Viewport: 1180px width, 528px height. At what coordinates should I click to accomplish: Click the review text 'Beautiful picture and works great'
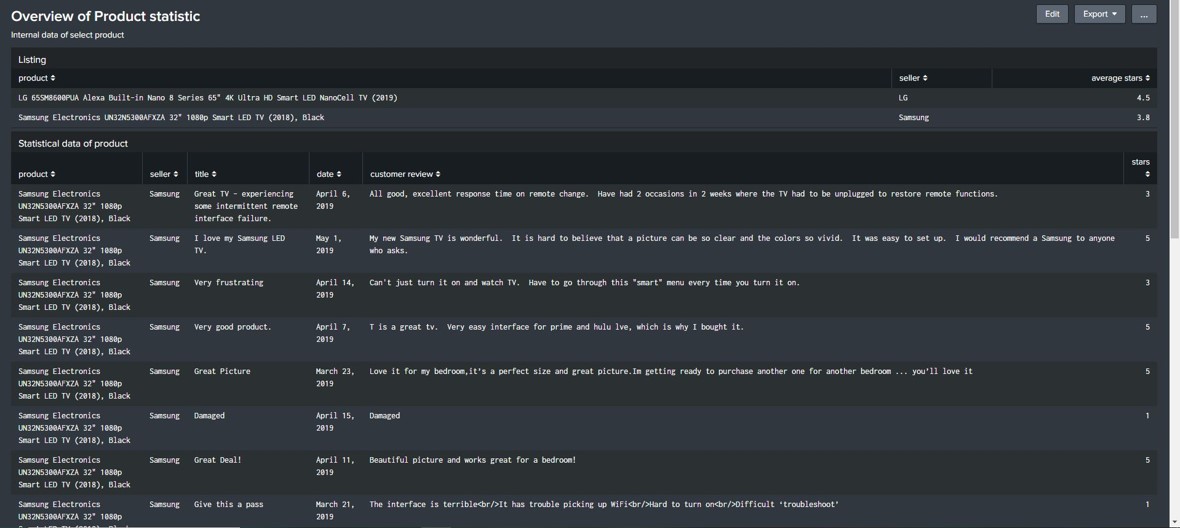point(473,460)
